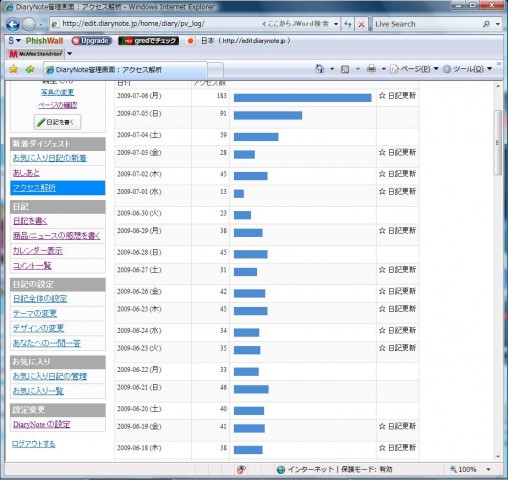Screen dimensions: 508x480
Task: Open the お気に入り一覧 link
Action: coord(38,391)
